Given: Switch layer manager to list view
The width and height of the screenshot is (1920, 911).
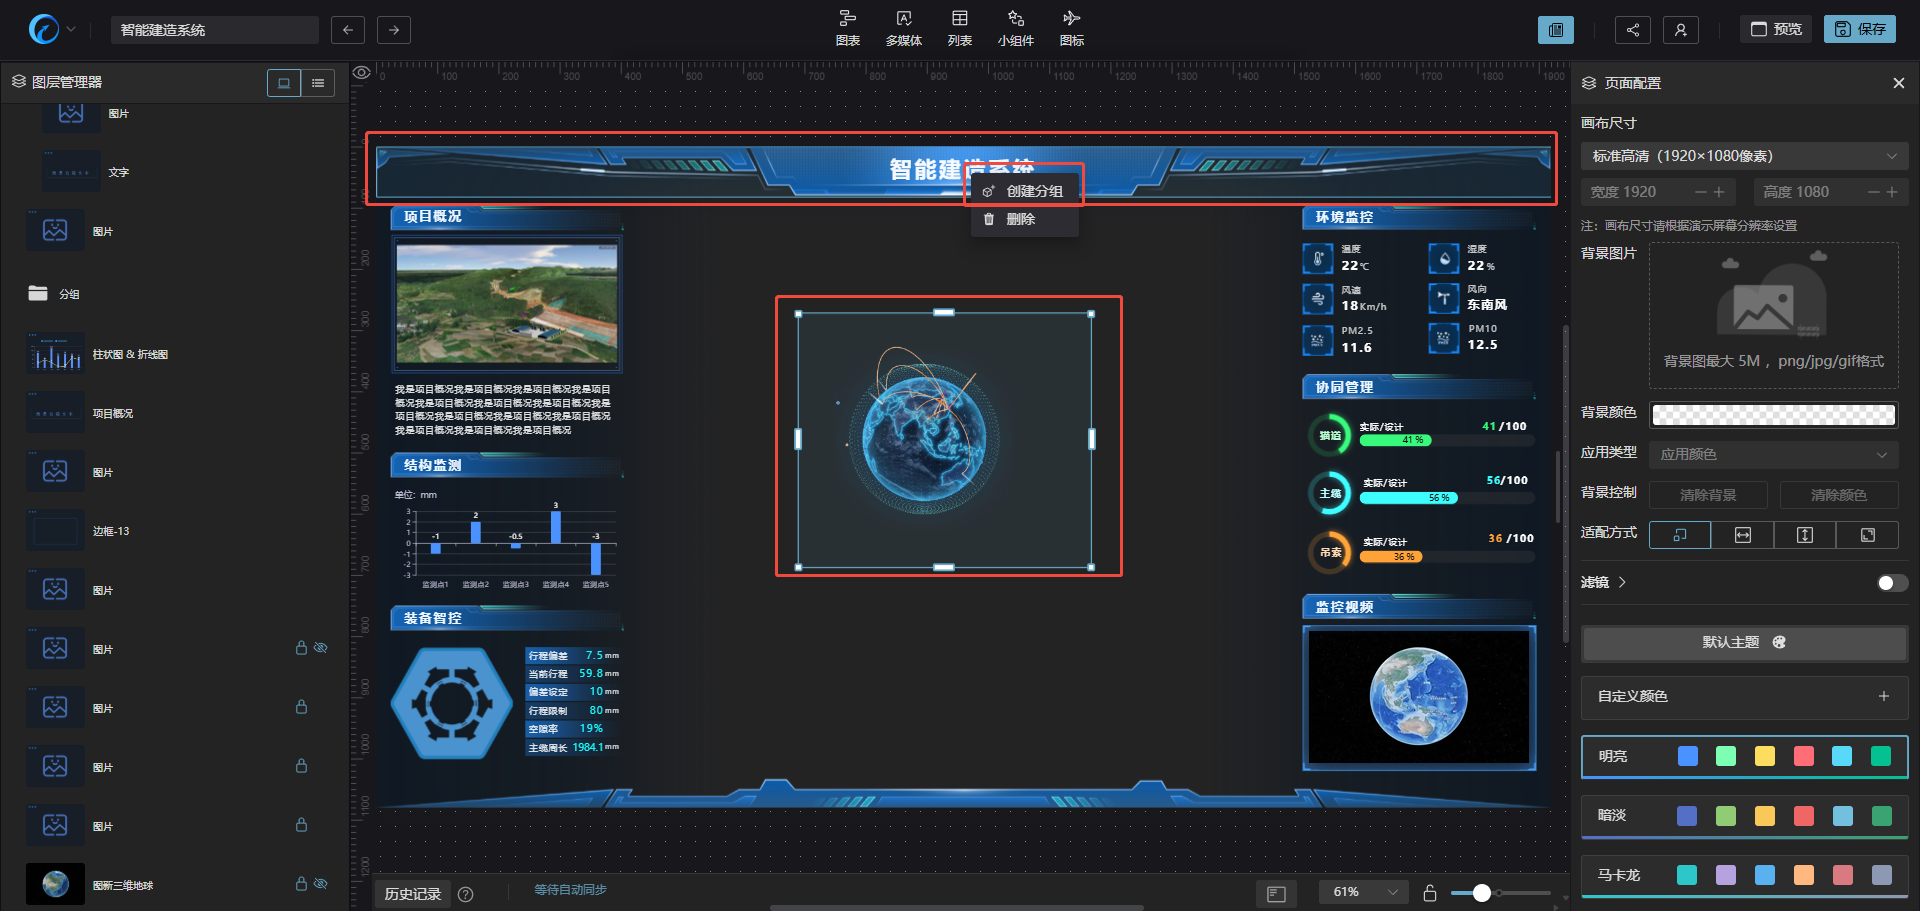Looking at the screenshot, I should pyautogui.click(x=318, y=83).
